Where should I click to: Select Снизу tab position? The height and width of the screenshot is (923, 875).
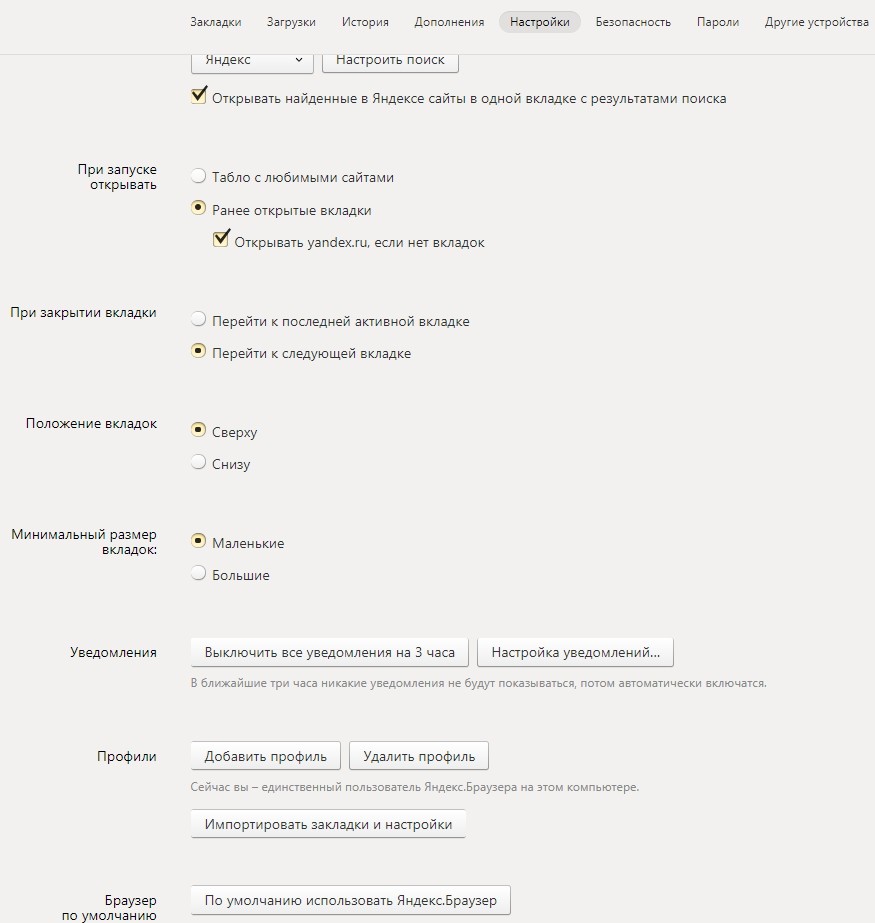198,464
